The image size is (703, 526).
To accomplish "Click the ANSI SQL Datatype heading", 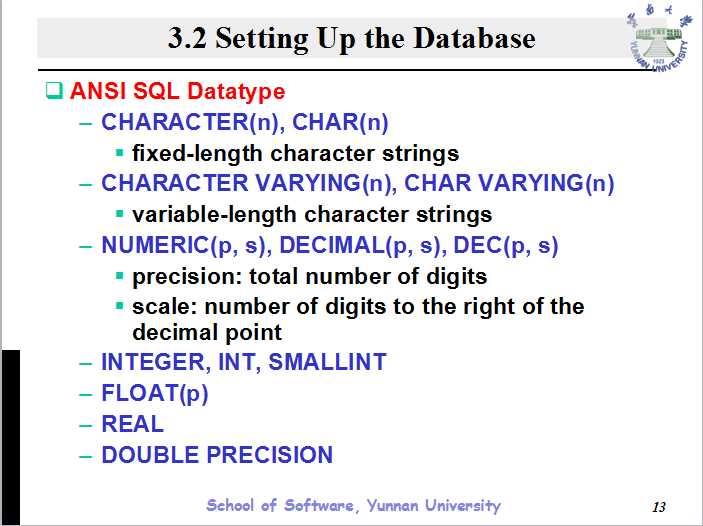I will (177, 92).
